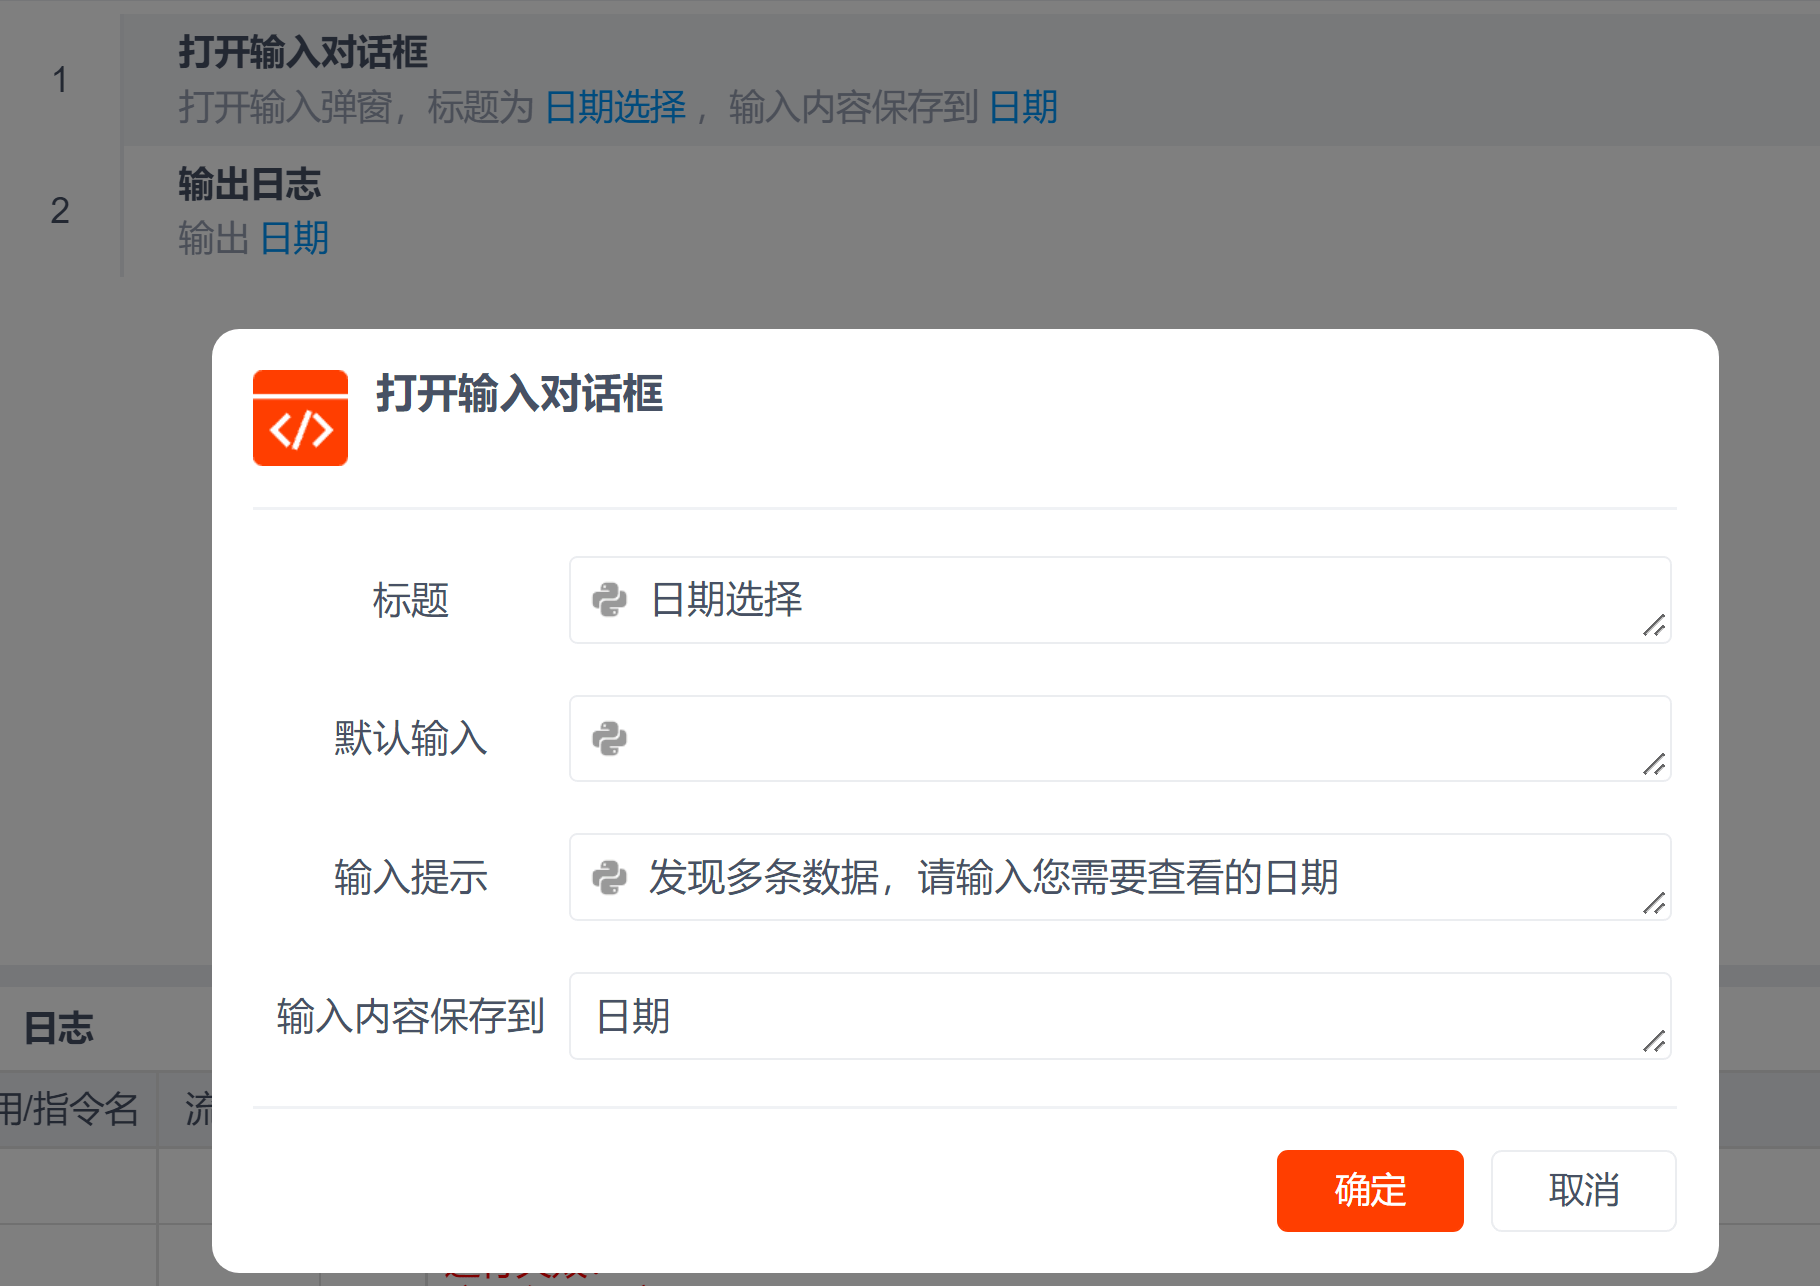Screen dimensions: 1820x1286
Task: Select the 输入内容保存到 field with 日期
Action: point(1100,1016)
